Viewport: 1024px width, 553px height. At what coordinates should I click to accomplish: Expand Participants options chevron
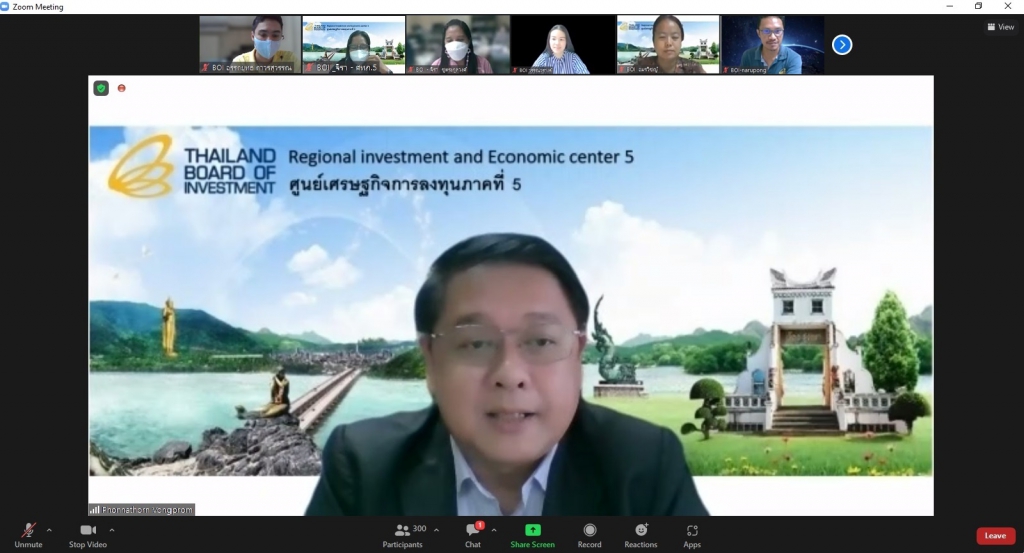click(436, 530)
